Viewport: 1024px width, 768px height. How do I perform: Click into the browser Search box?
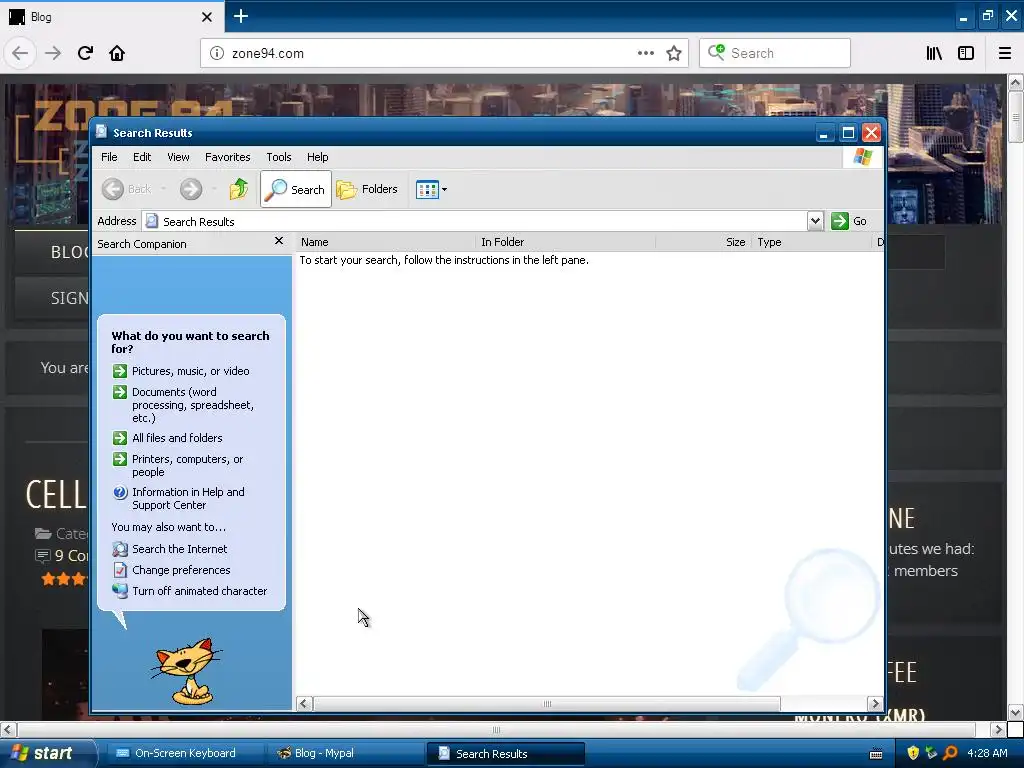pos(775,53)
